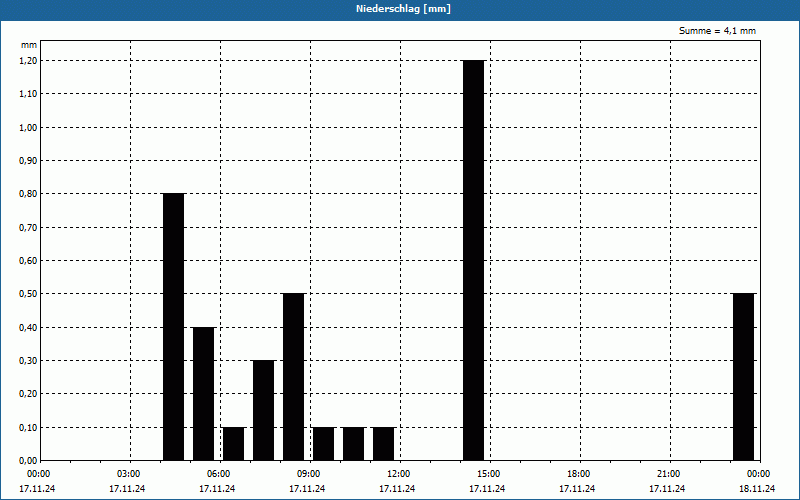Click the 0,10 mm bar right after 06:00
This screenshot has height=500, width=800.
[234, 443]
